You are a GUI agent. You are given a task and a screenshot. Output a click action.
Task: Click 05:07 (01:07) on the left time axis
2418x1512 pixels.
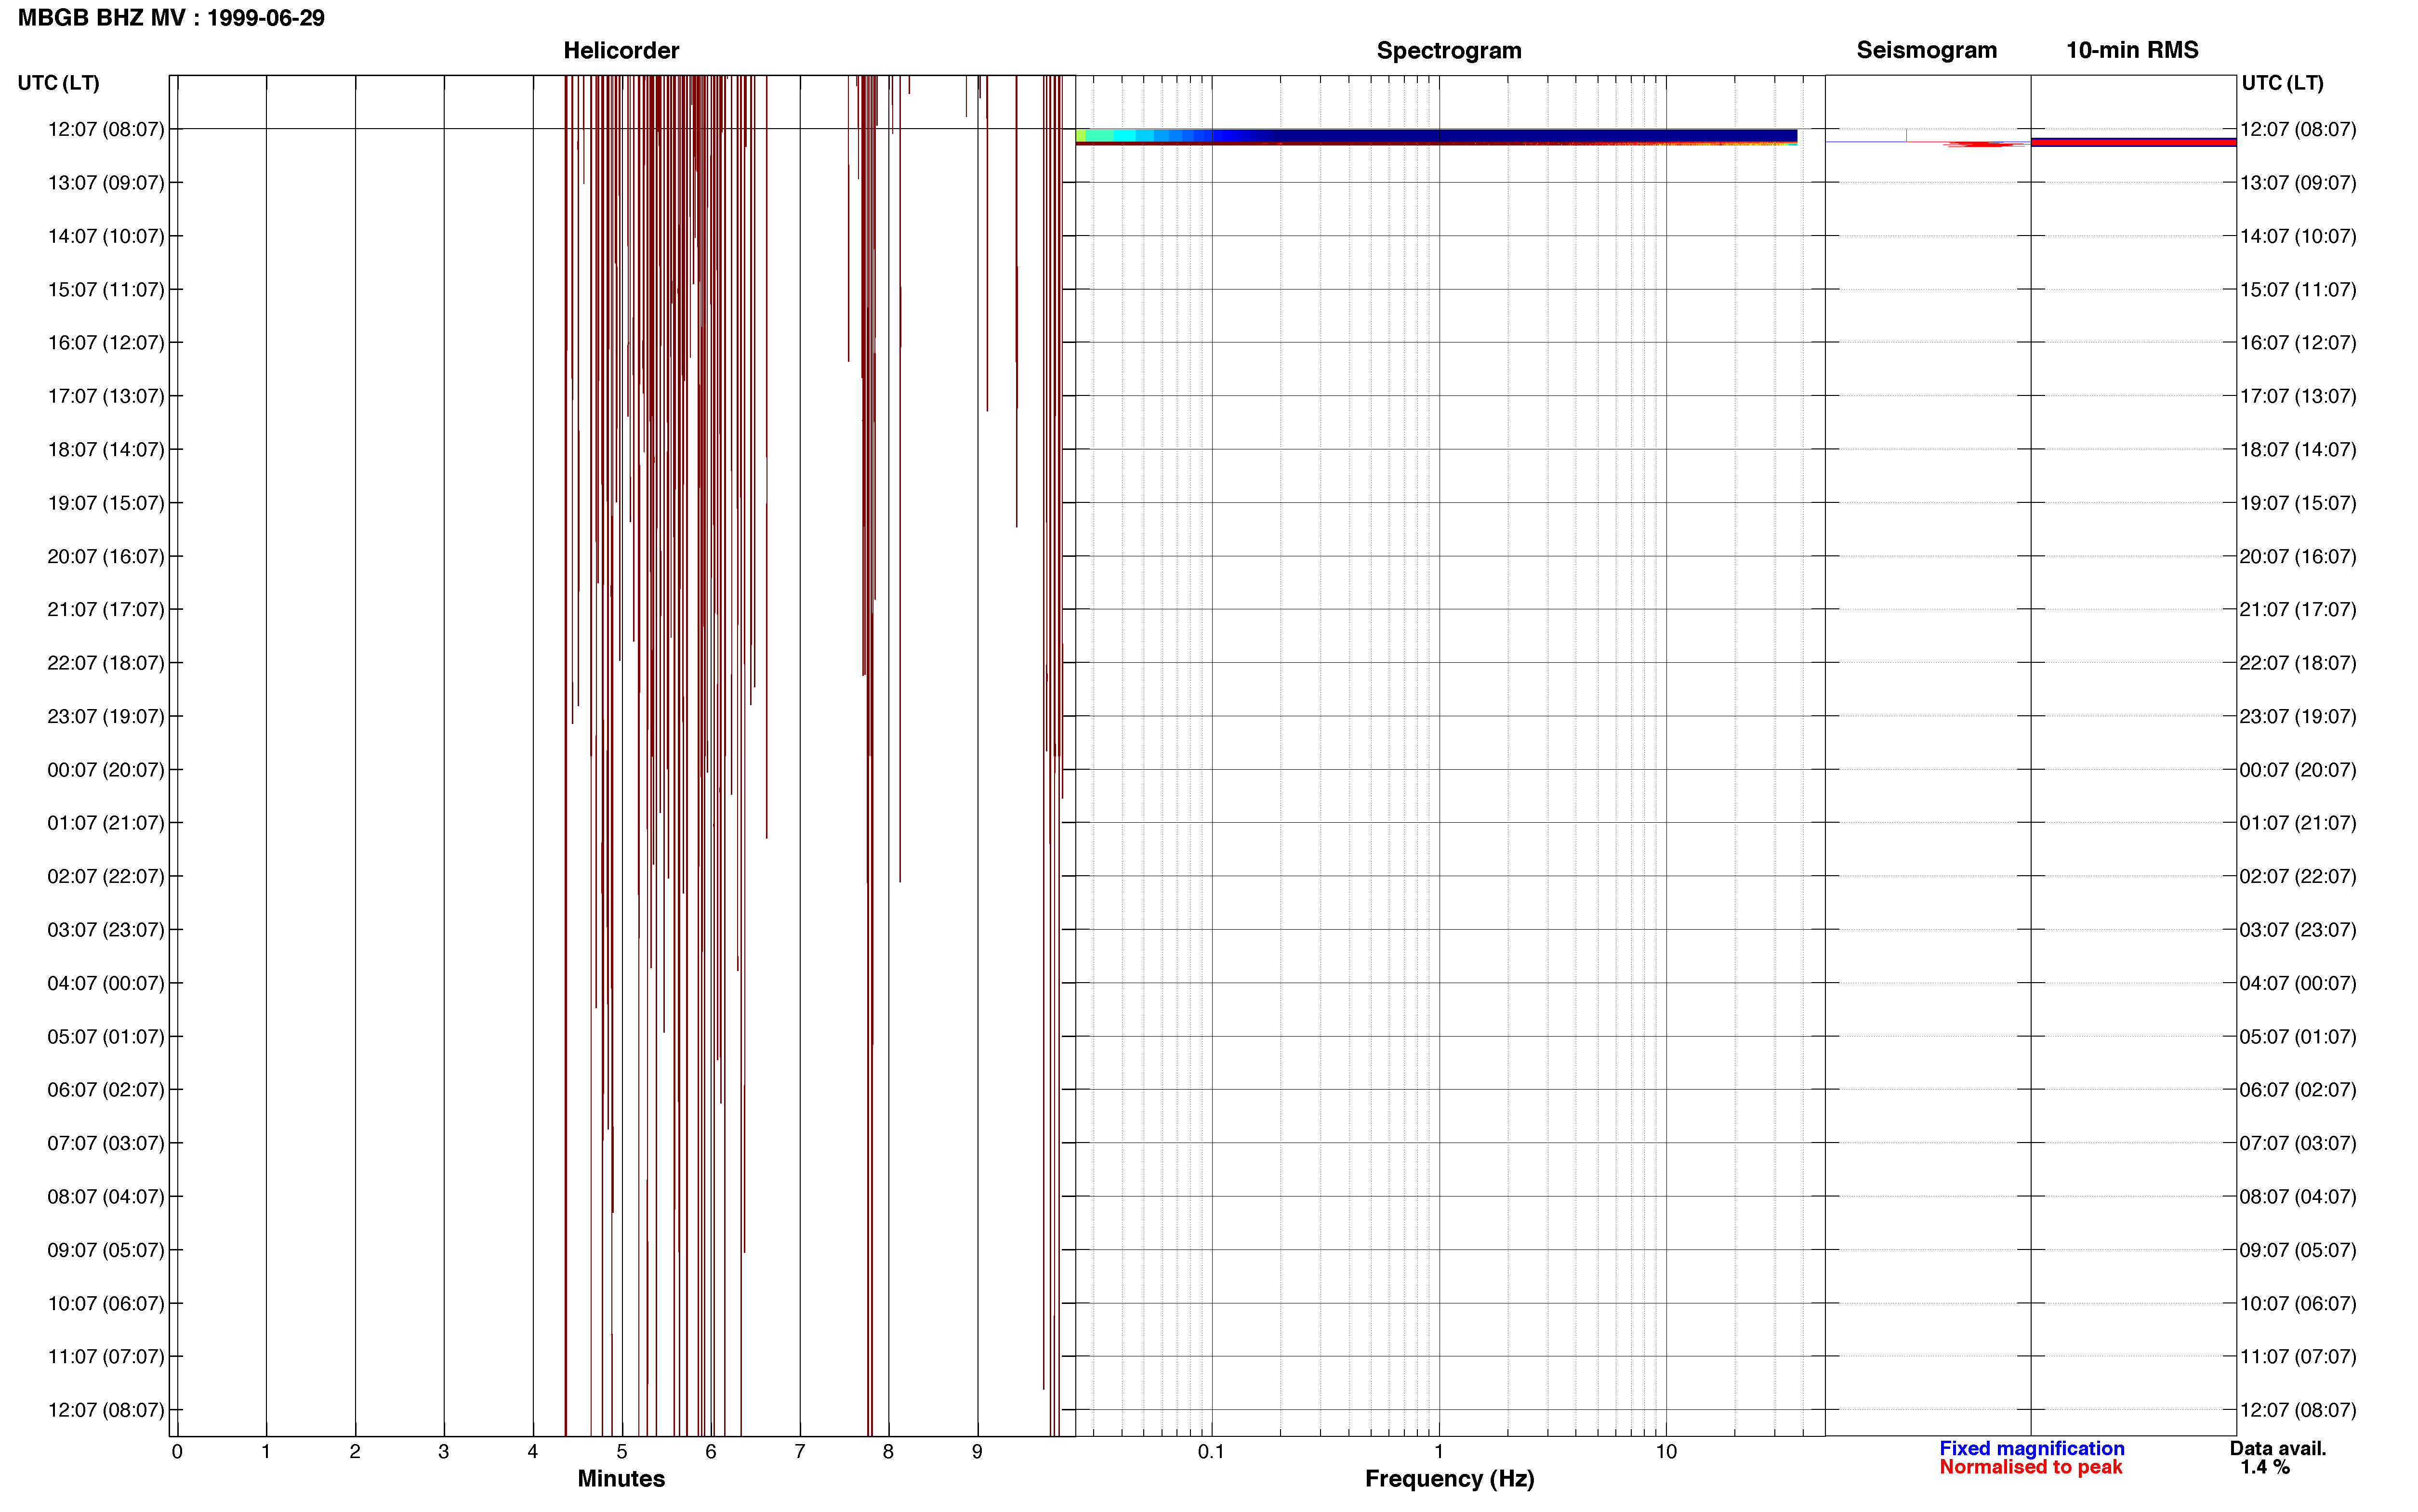[106, 1037]
